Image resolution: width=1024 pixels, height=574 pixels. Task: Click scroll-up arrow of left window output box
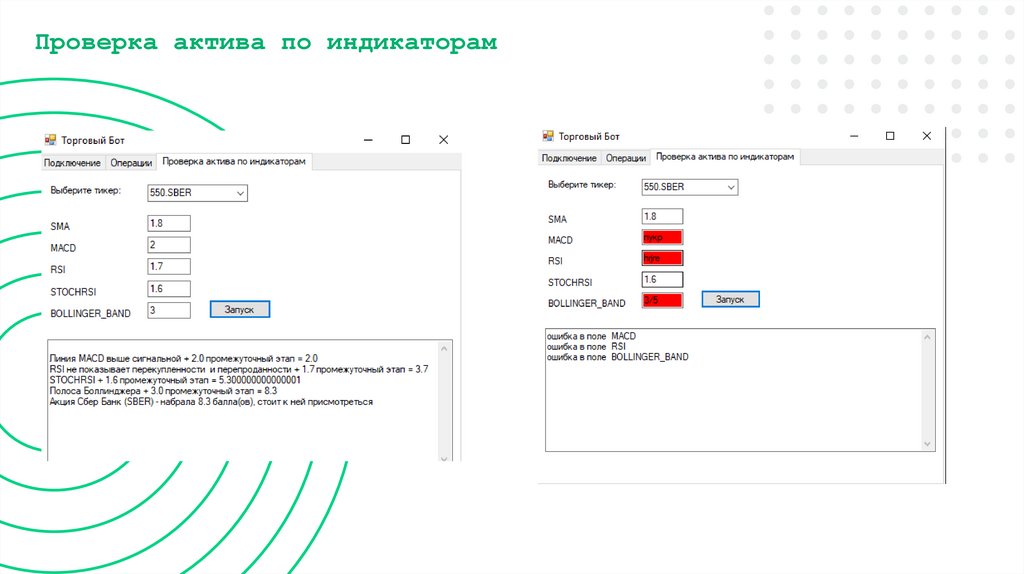(444, 349)
